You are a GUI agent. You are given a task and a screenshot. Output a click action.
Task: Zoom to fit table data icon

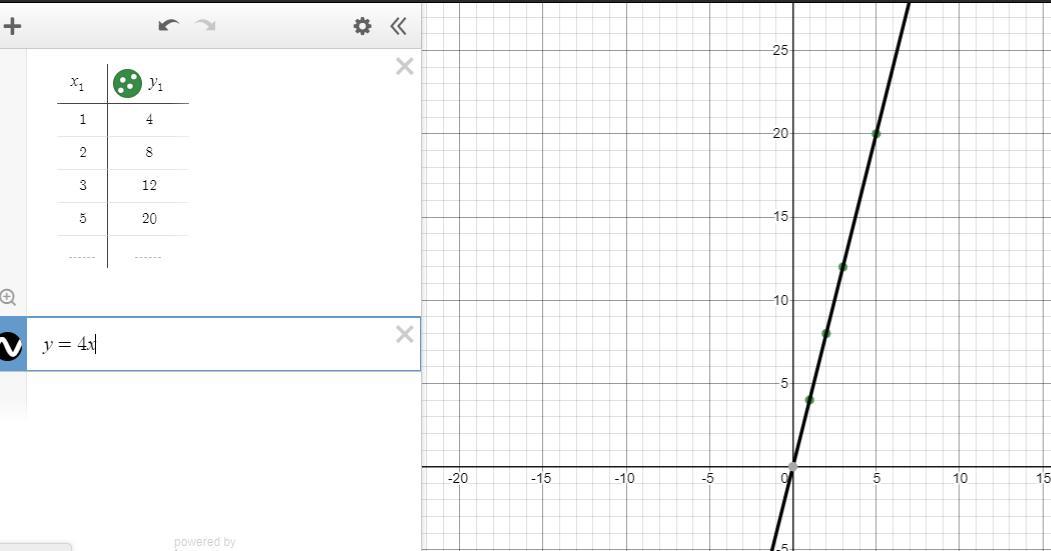pyautogui.click(x=7, y=296)
